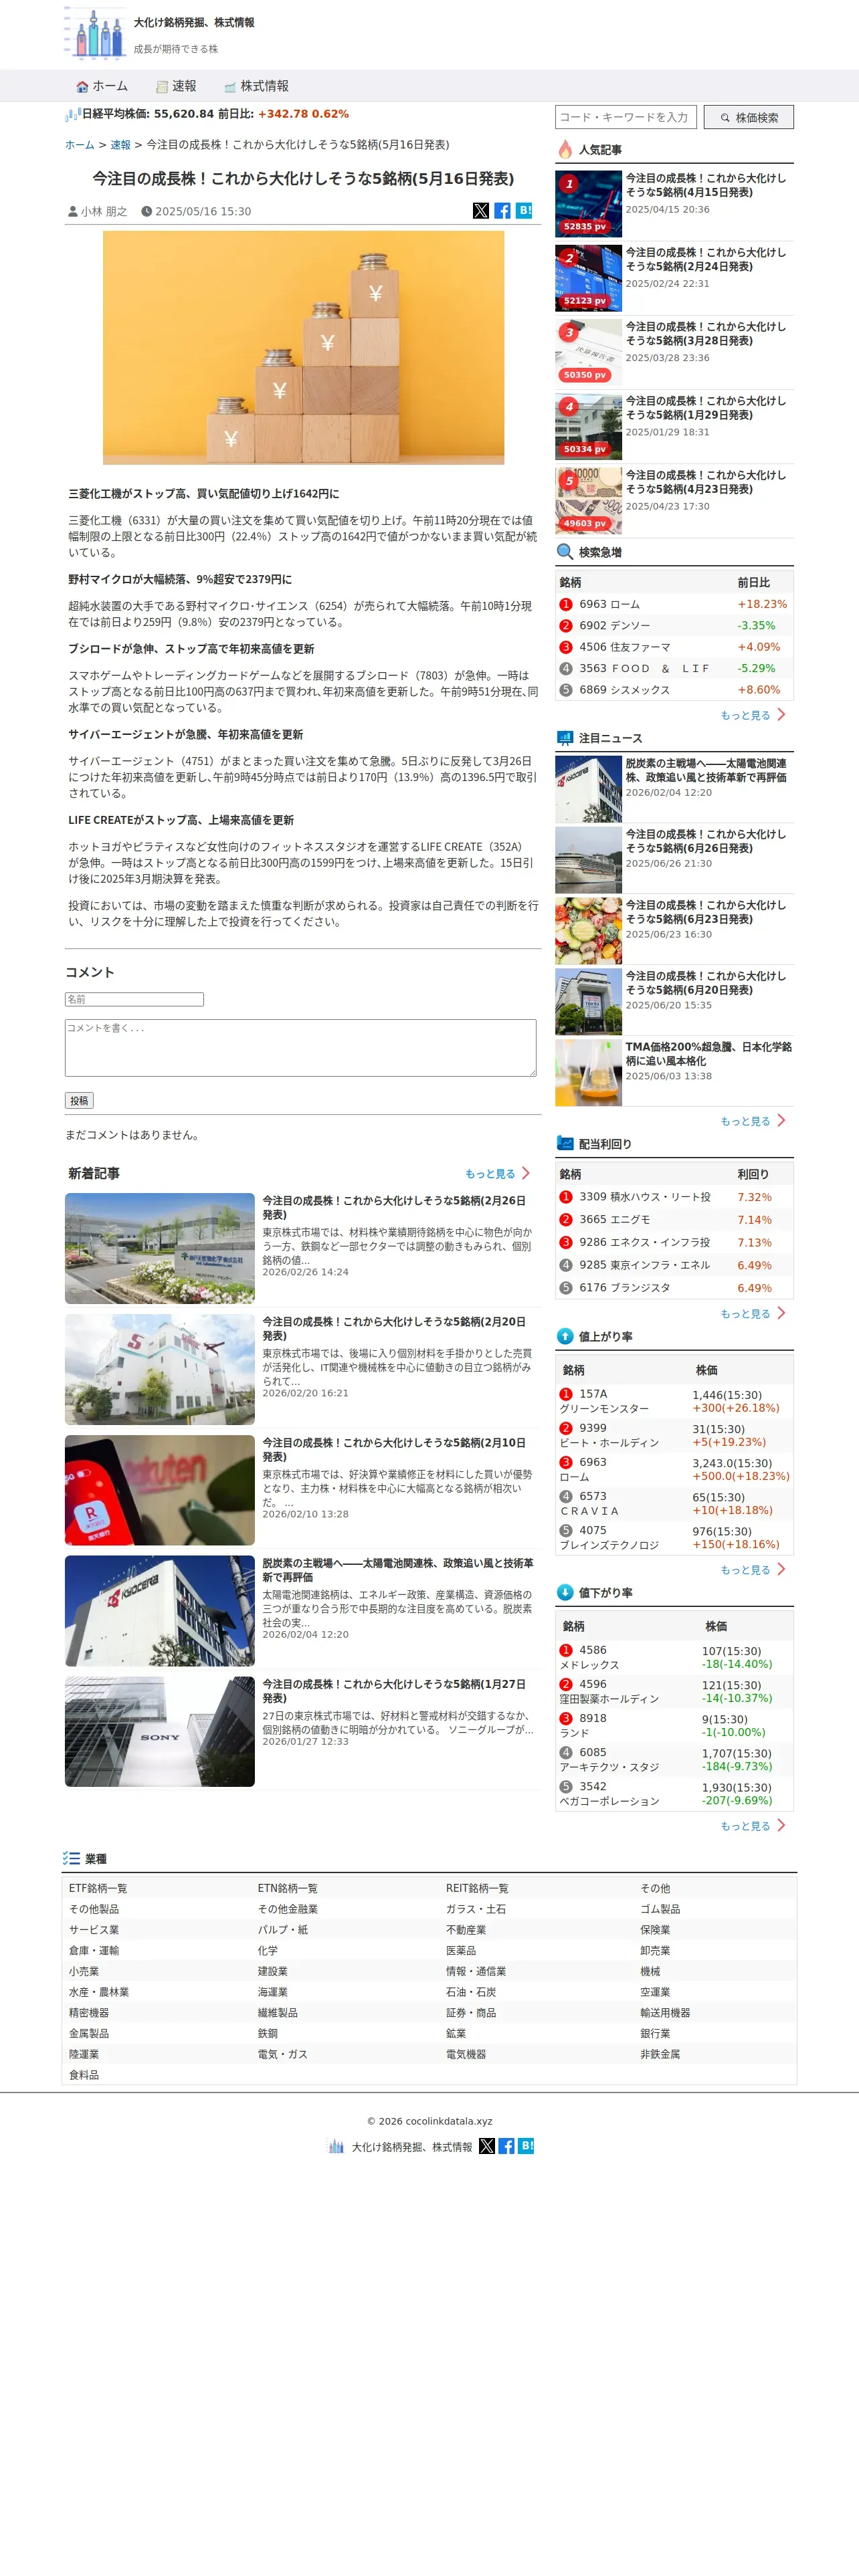Open new article 2月20日発表 thumbnail
Screen dimensions: 859x2576
tap(160, 1369)
